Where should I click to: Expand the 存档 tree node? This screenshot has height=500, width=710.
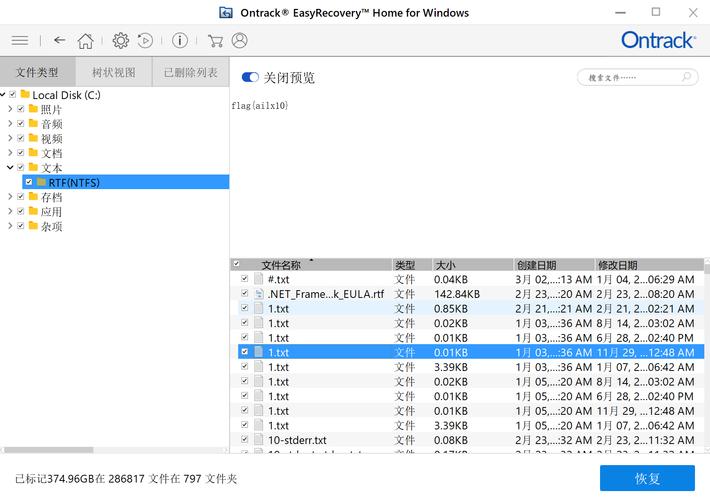pyautogui.click(x=10, y=197)
